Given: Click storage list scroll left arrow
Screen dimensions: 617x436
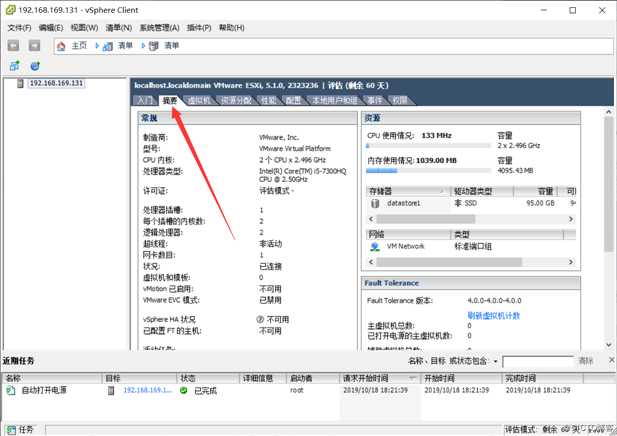Looking at the screenshot, I should pos(371,219).
